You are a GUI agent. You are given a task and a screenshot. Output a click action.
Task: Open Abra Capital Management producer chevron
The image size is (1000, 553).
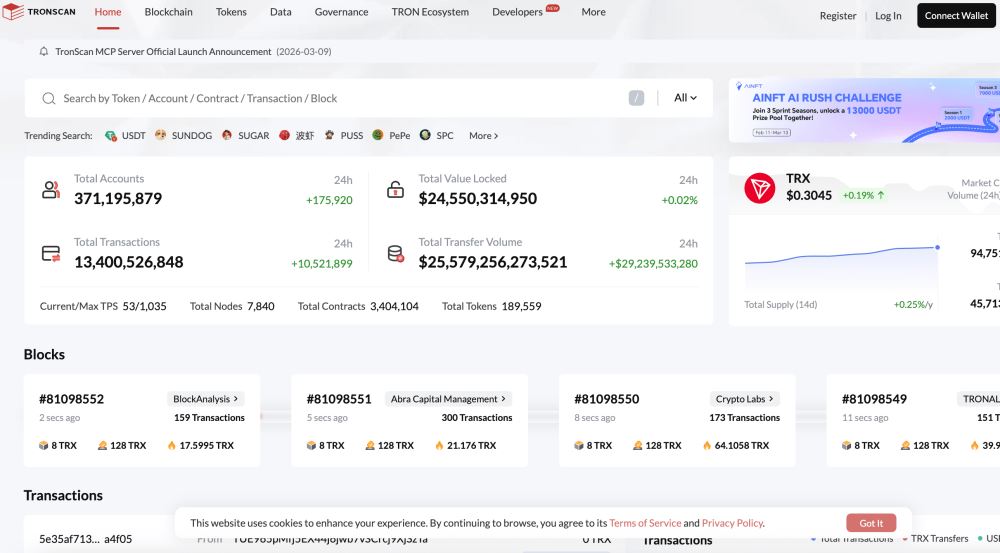click(503, 399)
